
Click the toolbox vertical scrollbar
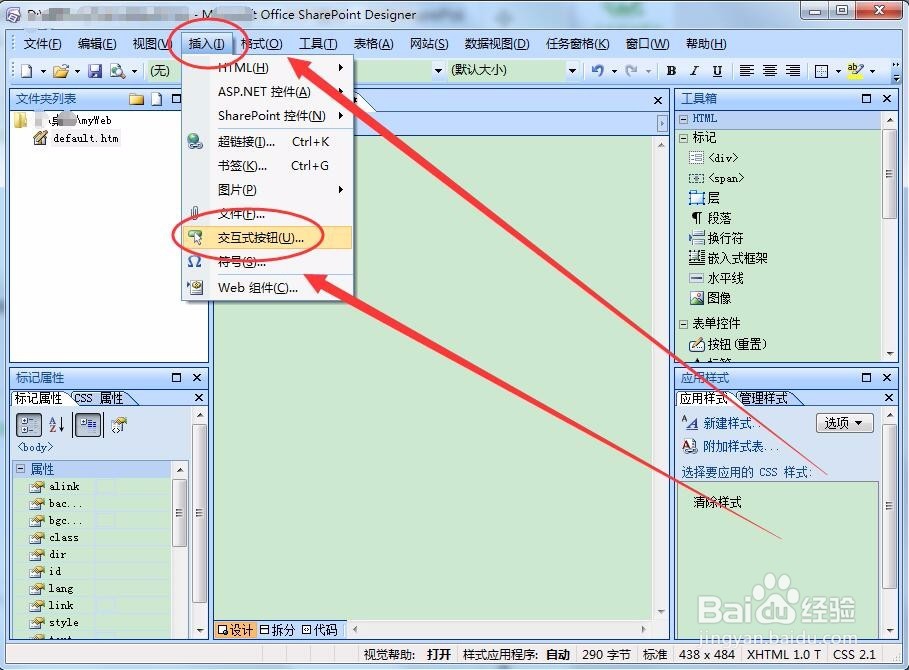point(890,175)
